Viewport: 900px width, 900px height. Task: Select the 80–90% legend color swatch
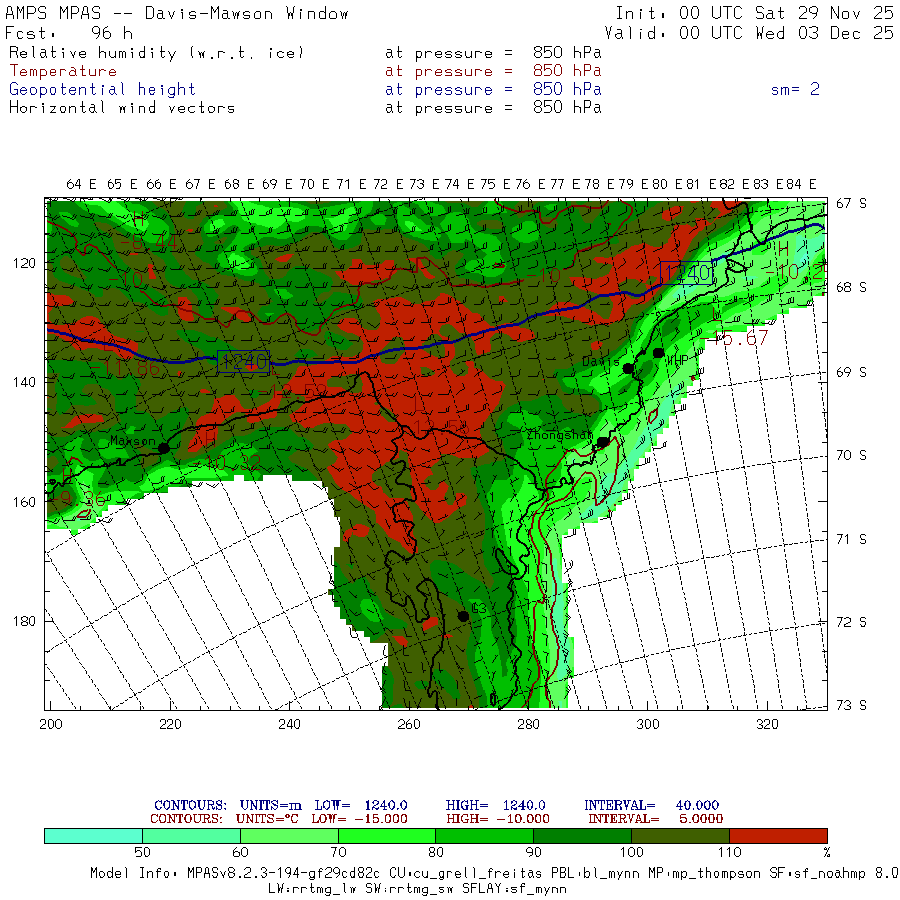point(485,836)
